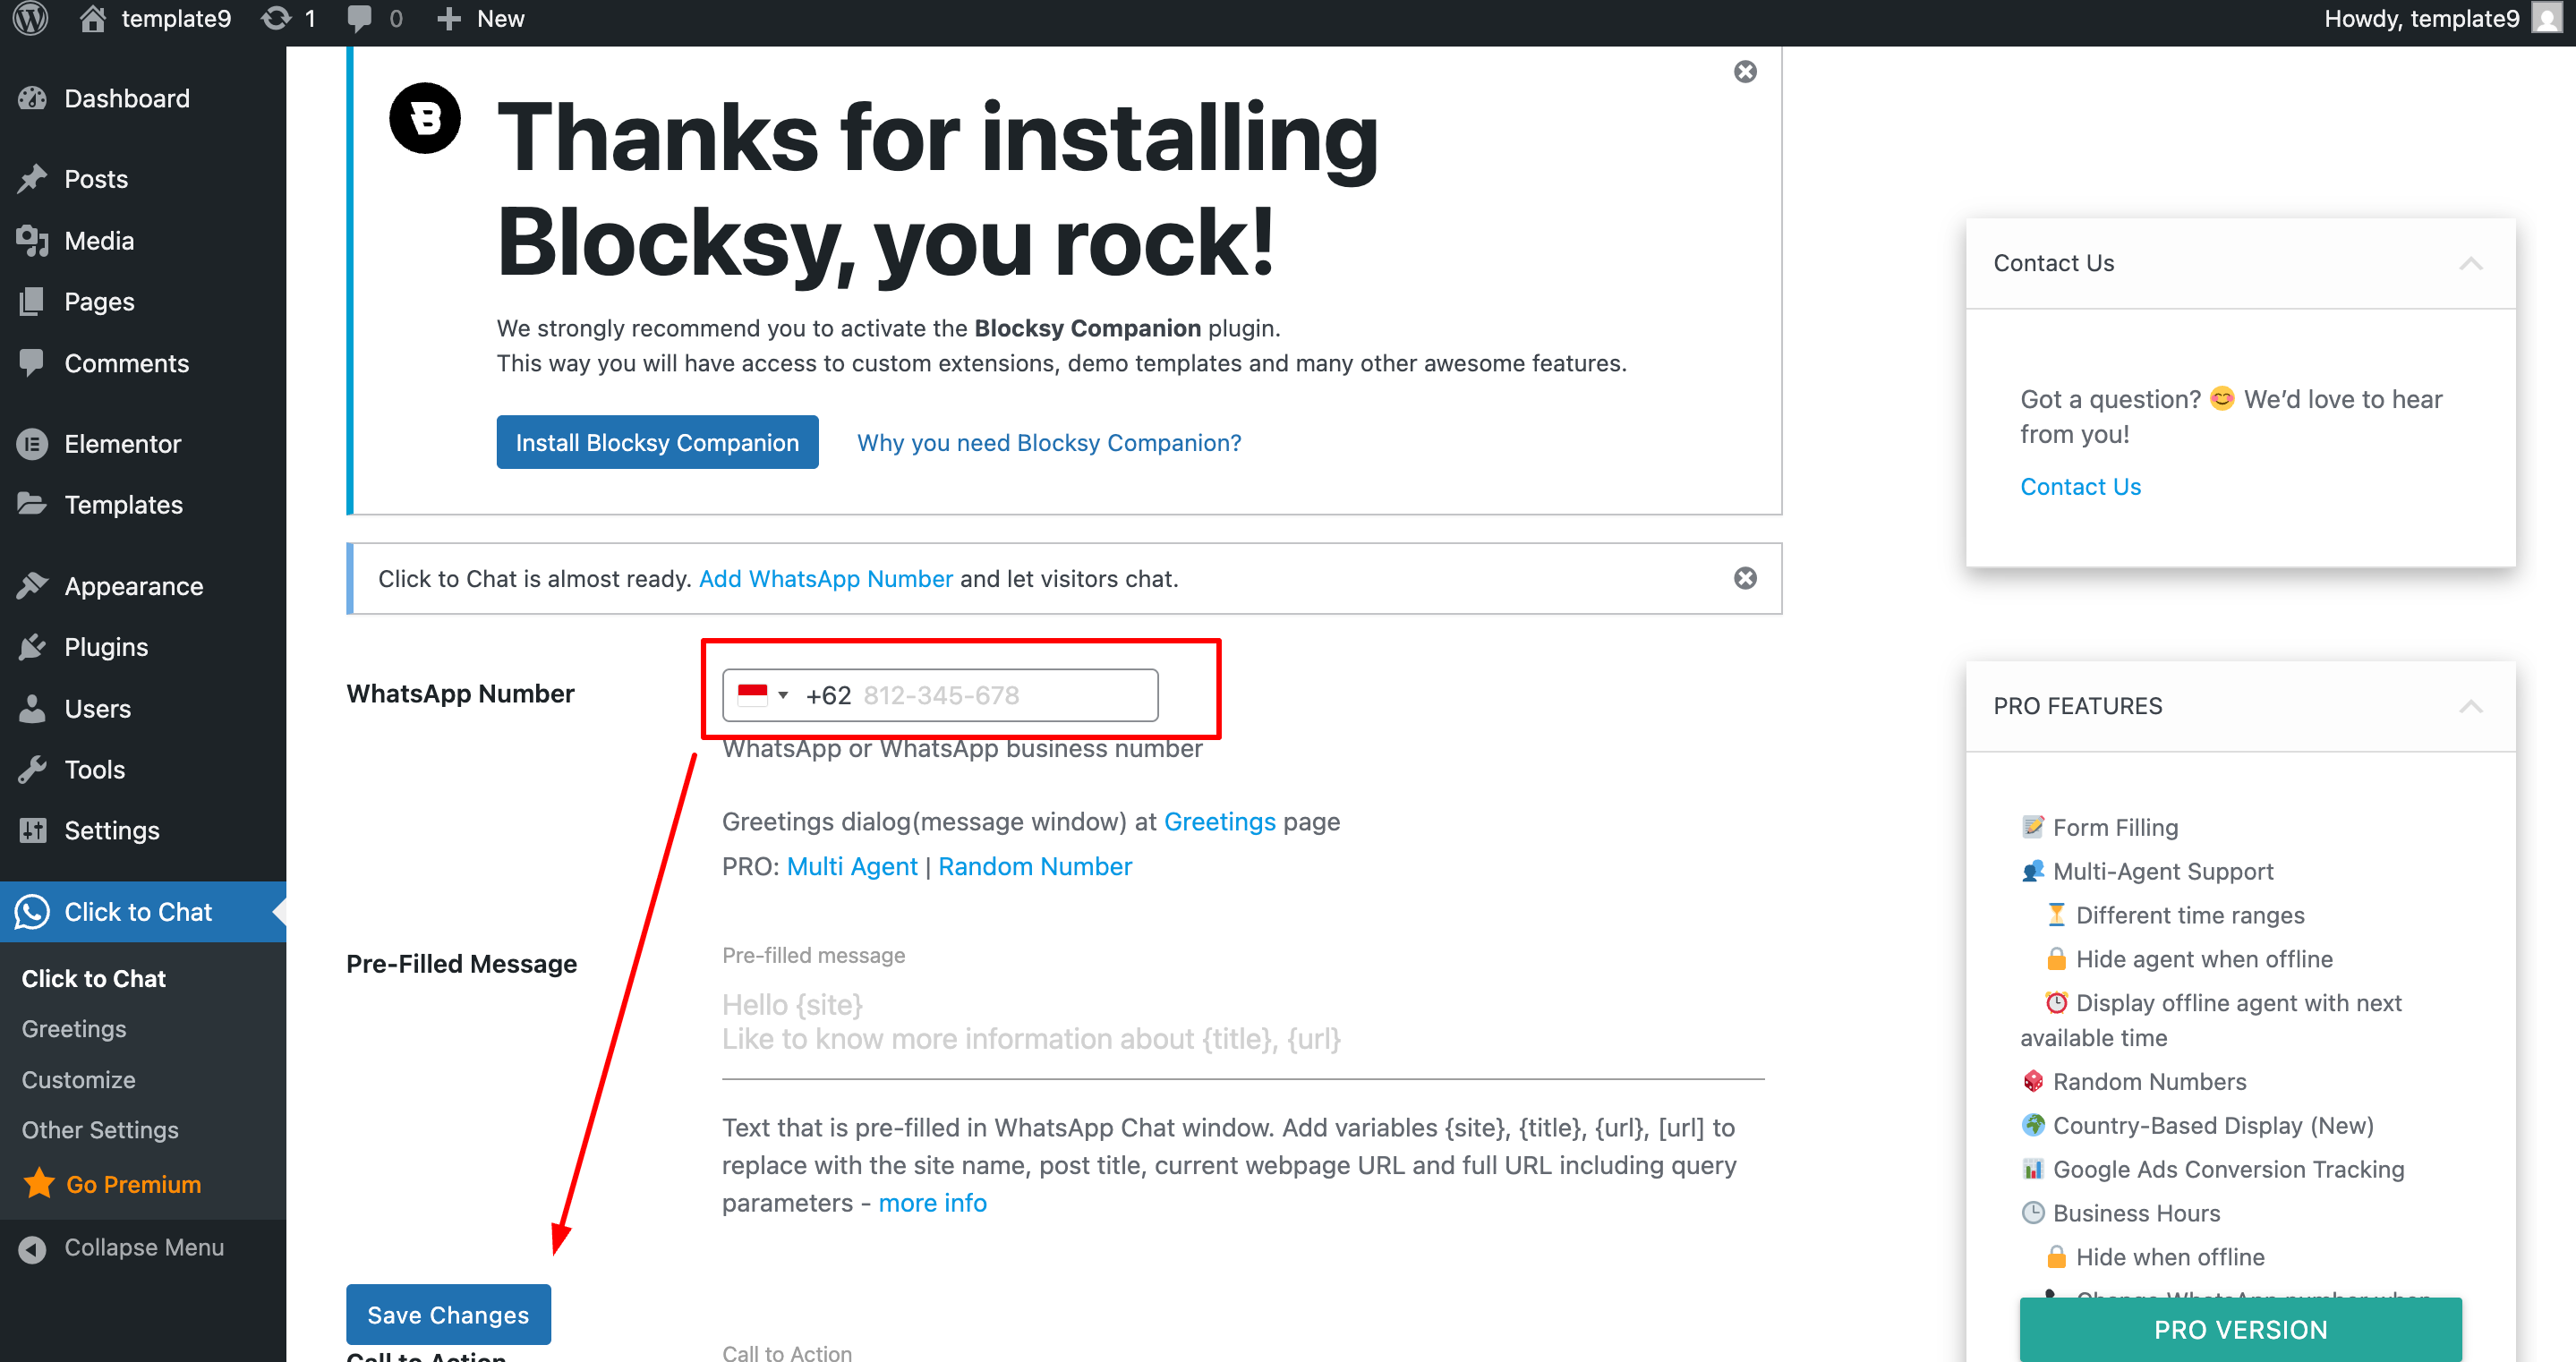Focus the WhatsApp number input field
Image resolution: width=2576 pixels, height=1362 pixels.
(x=1000, y=695)
